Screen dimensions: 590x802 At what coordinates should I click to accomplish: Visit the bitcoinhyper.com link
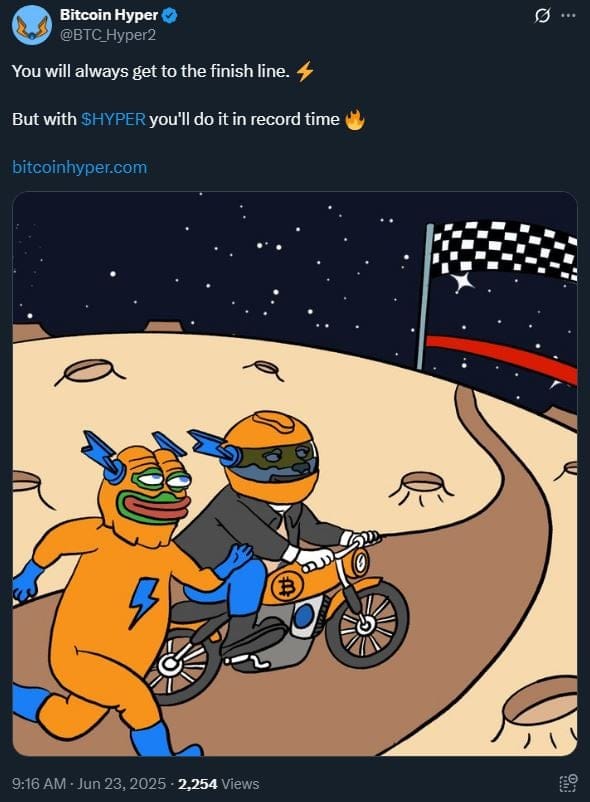(x=79, y=167)
